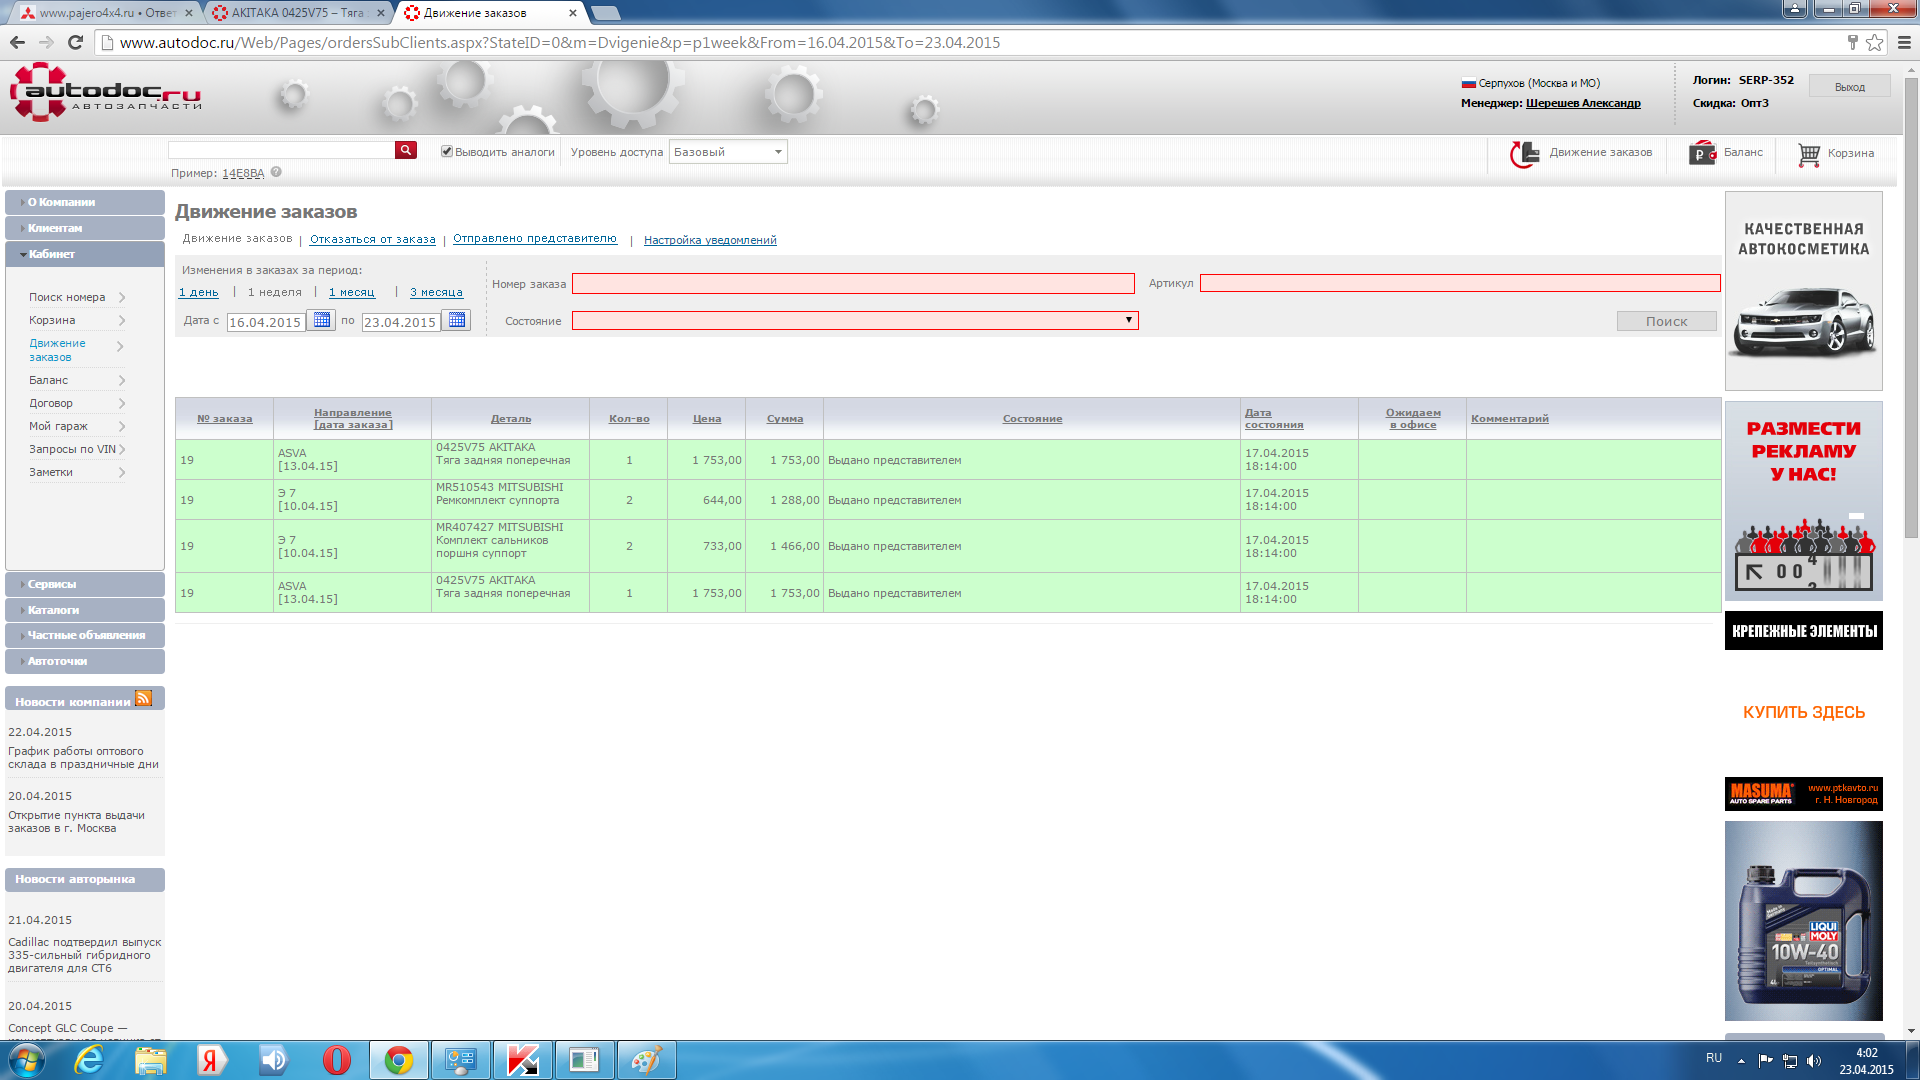Open the Корзина shopping cart icon
This screenshot has height=1080, width=1920.
point(1809,154)
